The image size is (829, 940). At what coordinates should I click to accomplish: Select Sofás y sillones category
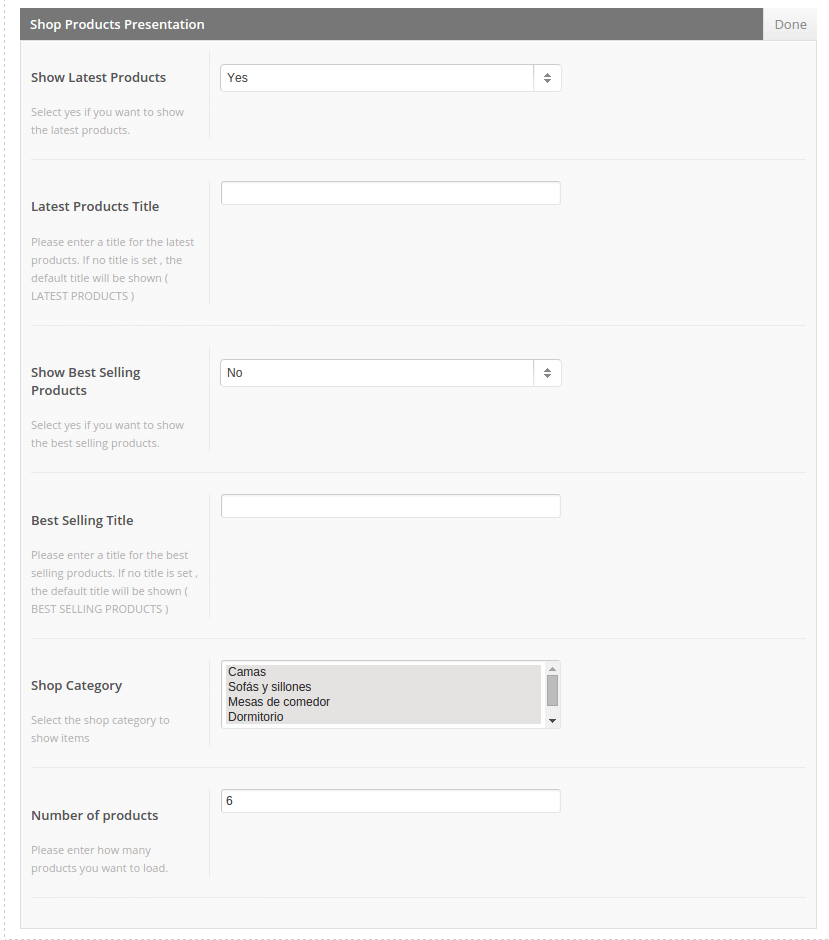384,687
